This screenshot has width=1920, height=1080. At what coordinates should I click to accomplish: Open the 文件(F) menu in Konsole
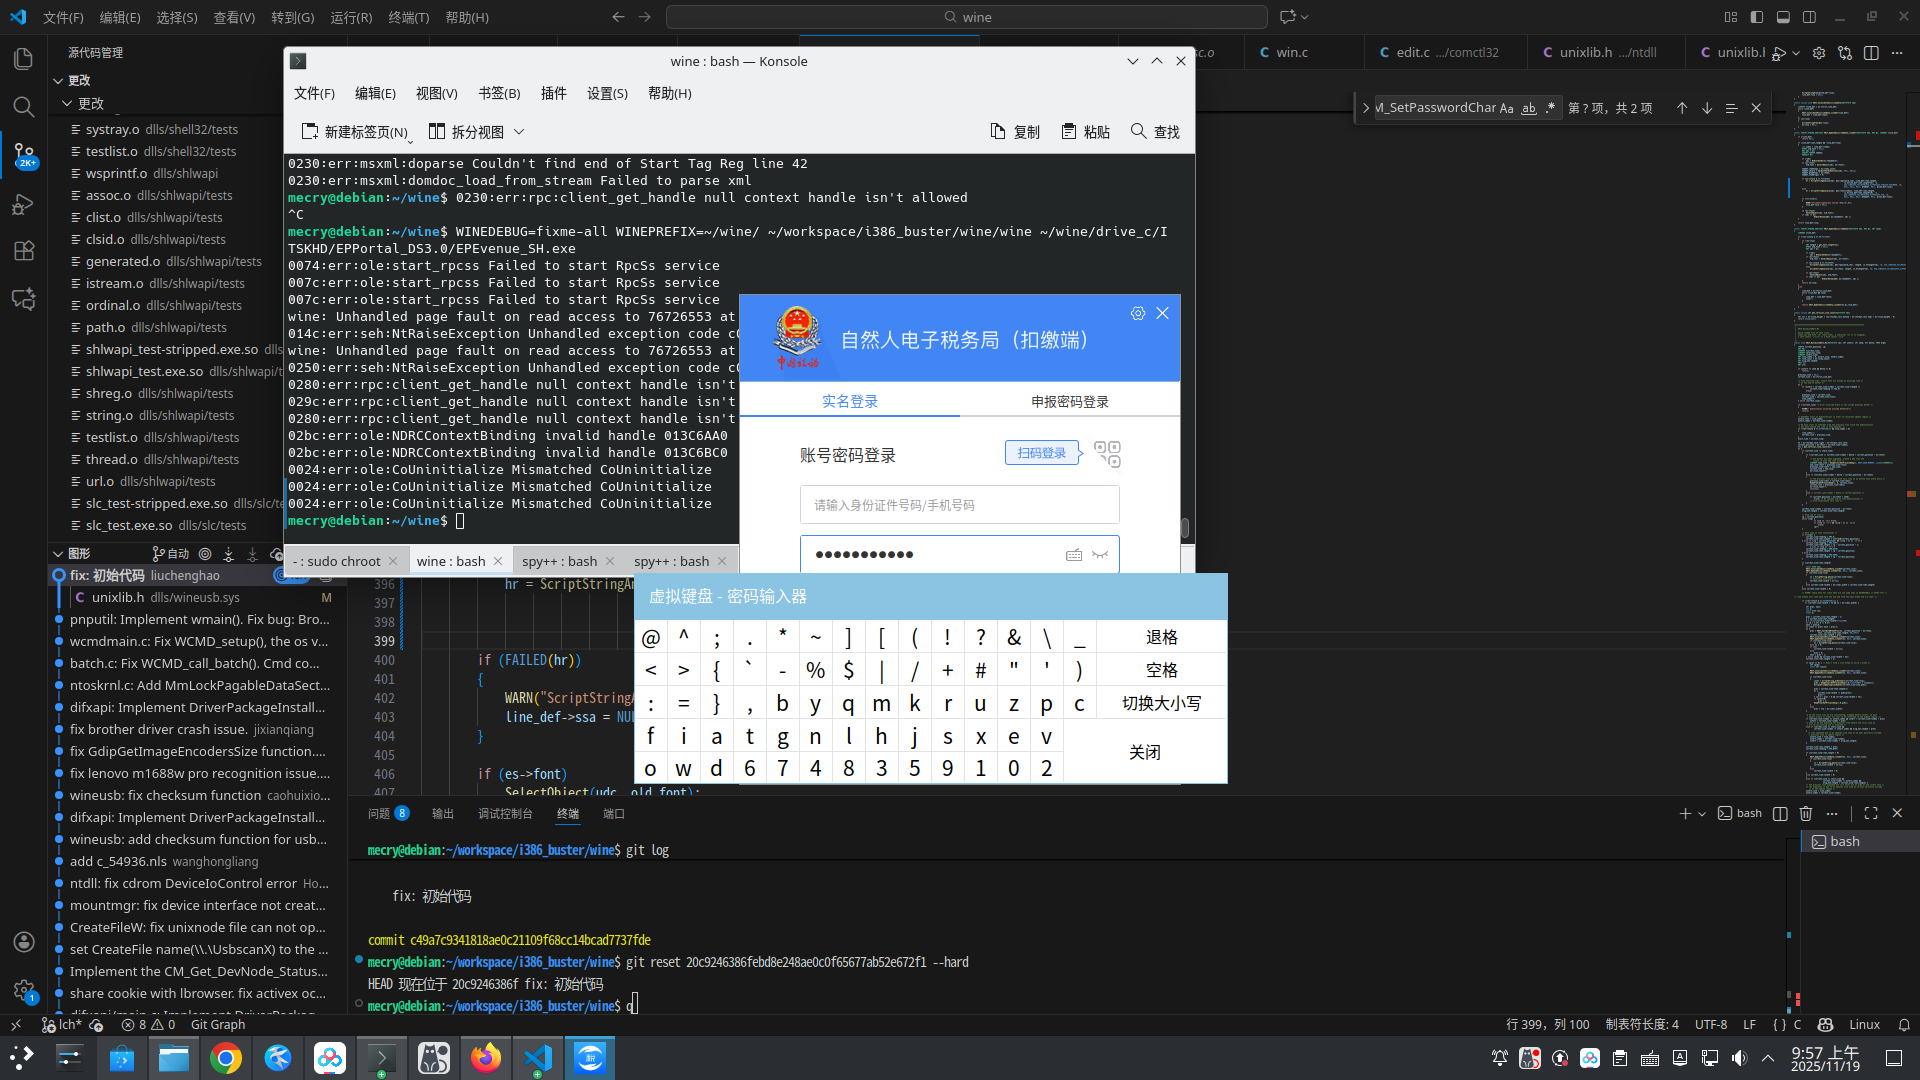(313, 93)
